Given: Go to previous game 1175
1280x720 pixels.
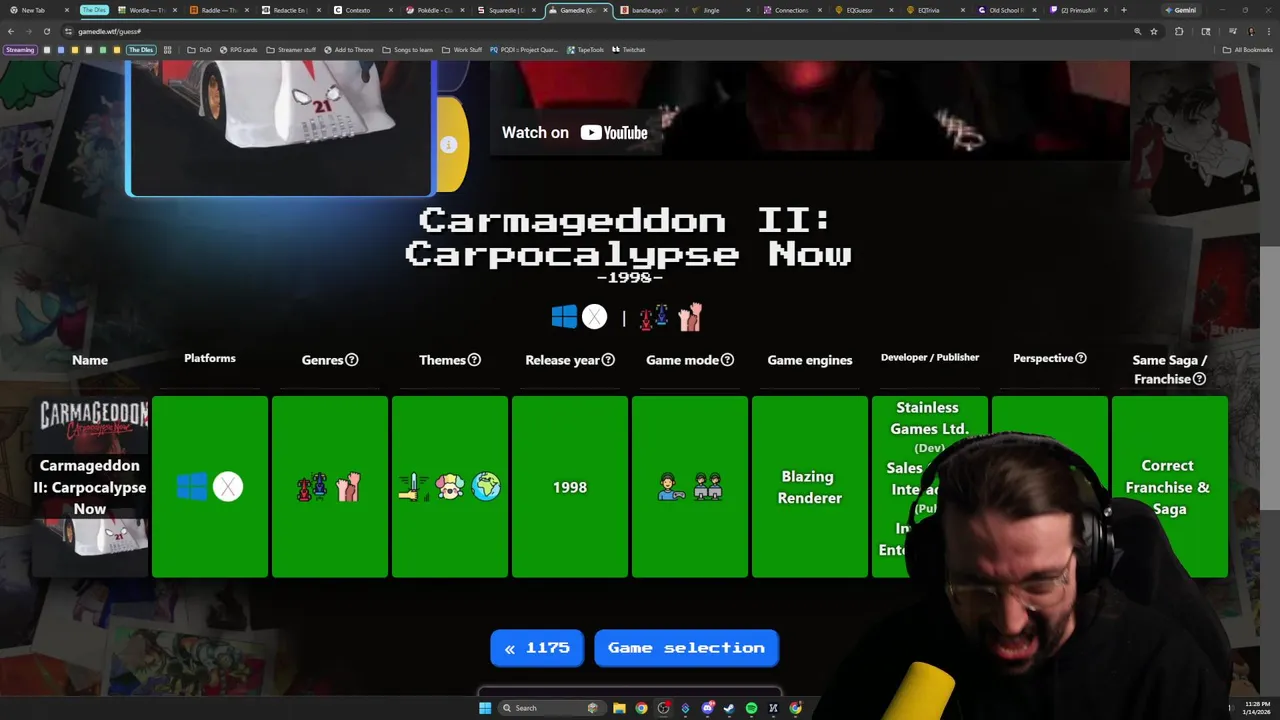Looking at the screenshot, I should pyautogui.click(x=537, y=648).
